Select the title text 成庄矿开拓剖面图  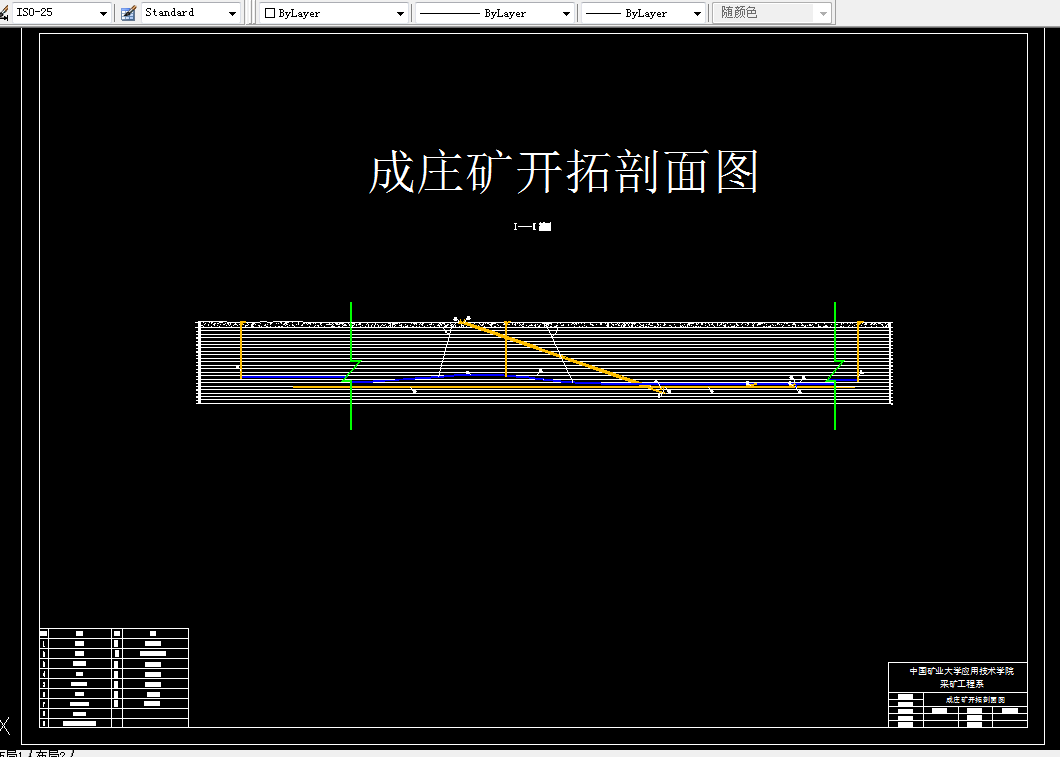click(x=565, y=172)
